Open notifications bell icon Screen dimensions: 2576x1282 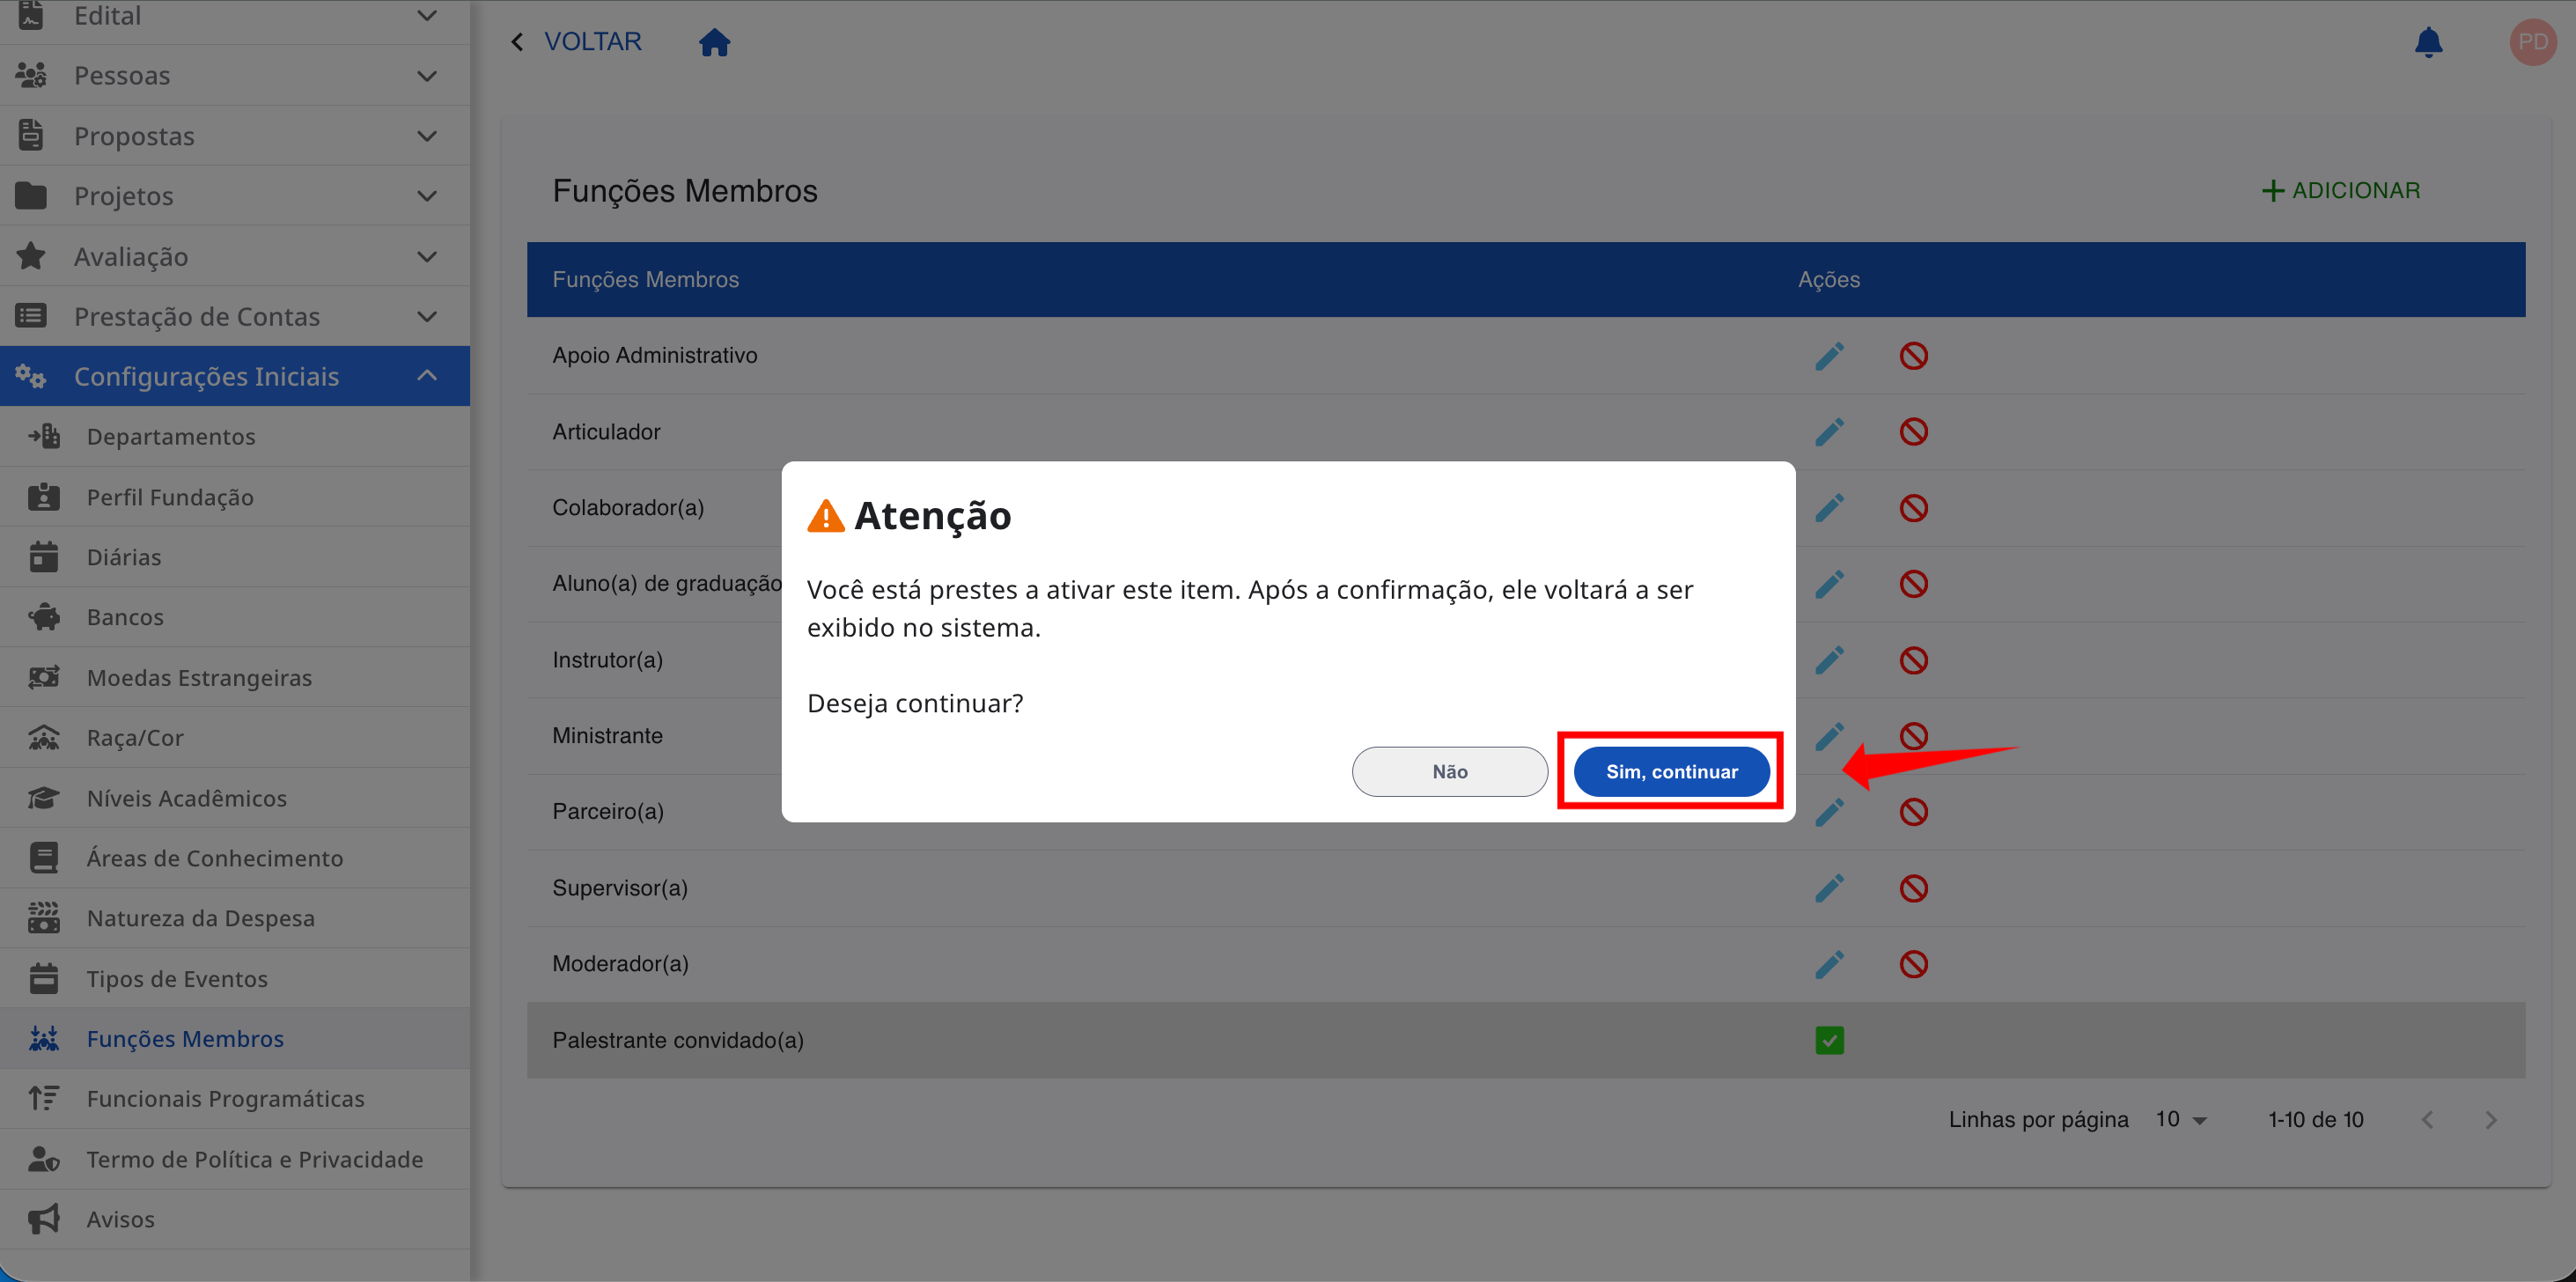(2428, 42)
